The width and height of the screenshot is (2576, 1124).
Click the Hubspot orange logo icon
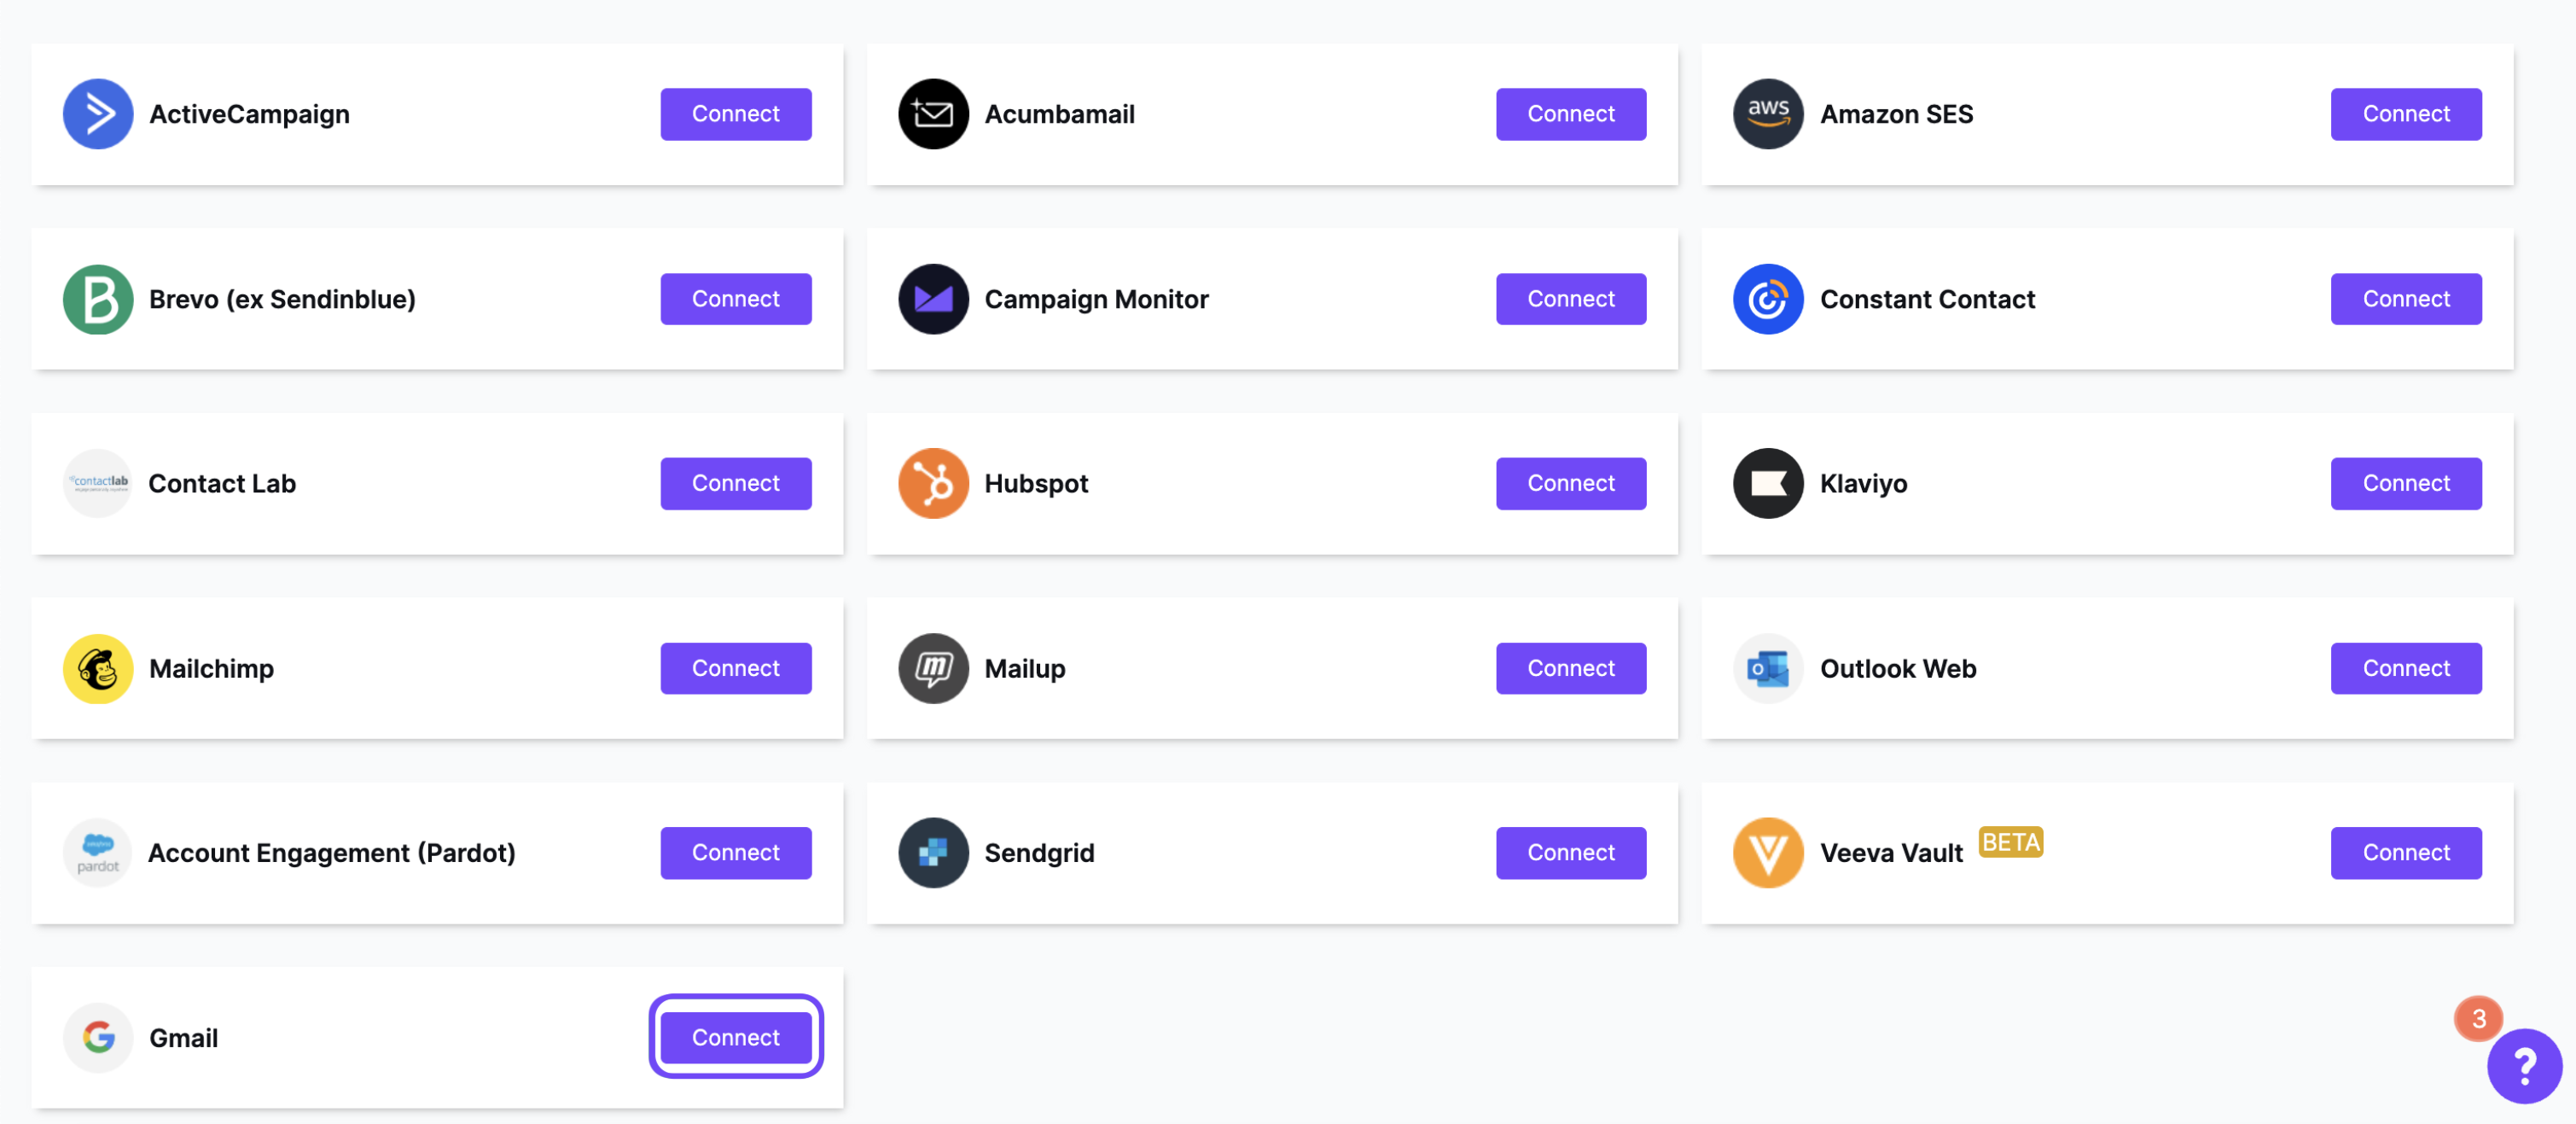[933, 483]
